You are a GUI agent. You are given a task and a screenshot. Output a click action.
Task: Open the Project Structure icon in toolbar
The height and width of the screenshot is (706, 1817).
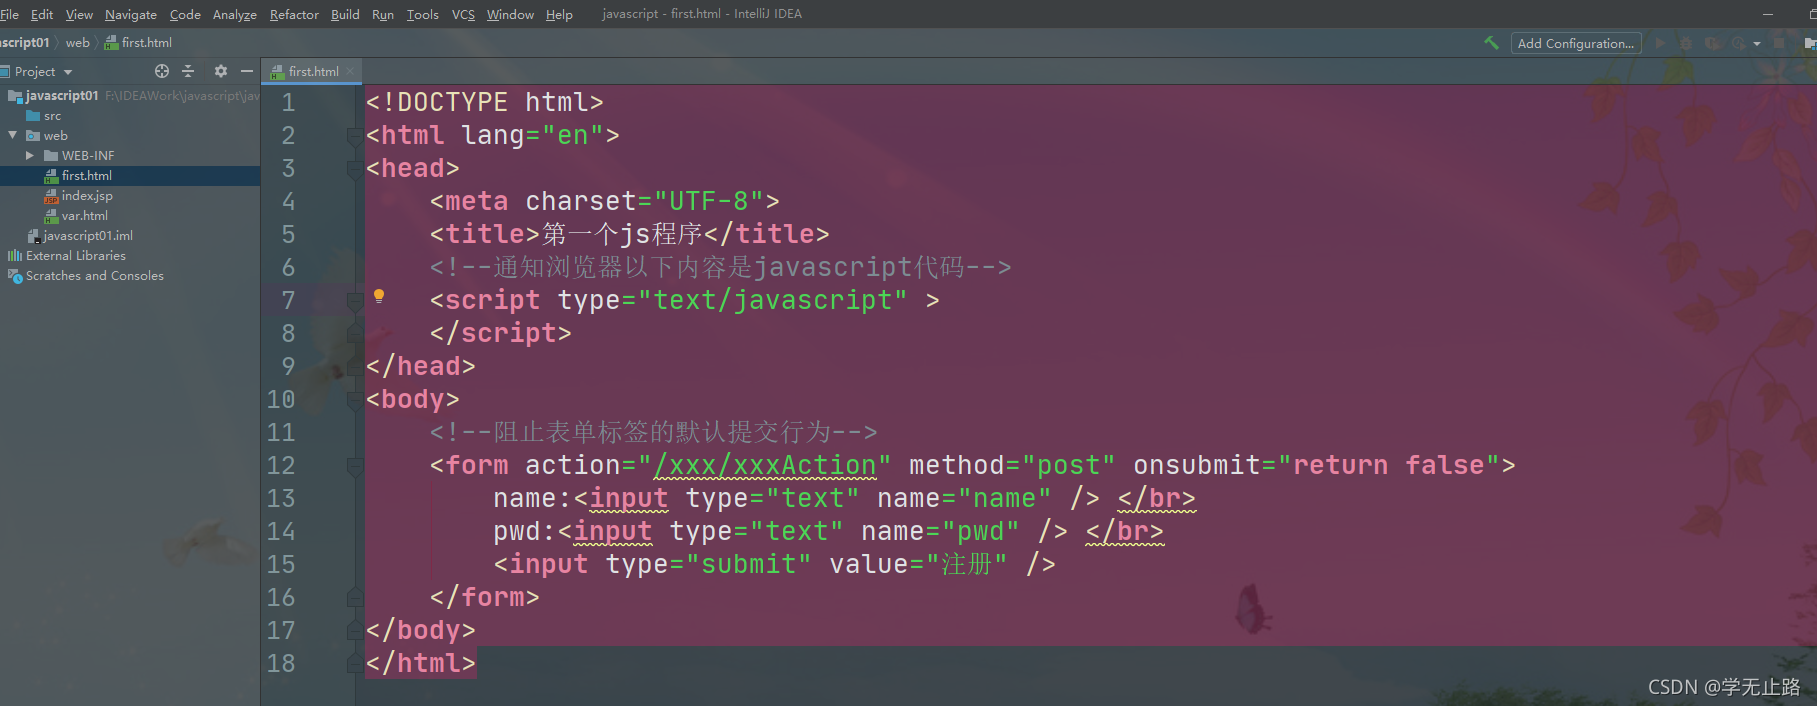click(1810, 43)
